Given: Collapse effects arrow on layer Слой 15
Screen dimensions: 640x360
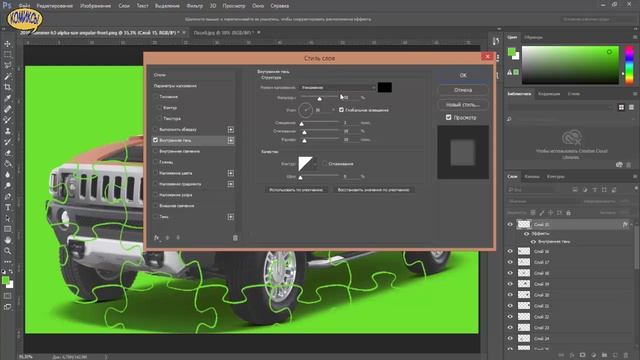Looking at the screenshot, I should tap(631, 224).
